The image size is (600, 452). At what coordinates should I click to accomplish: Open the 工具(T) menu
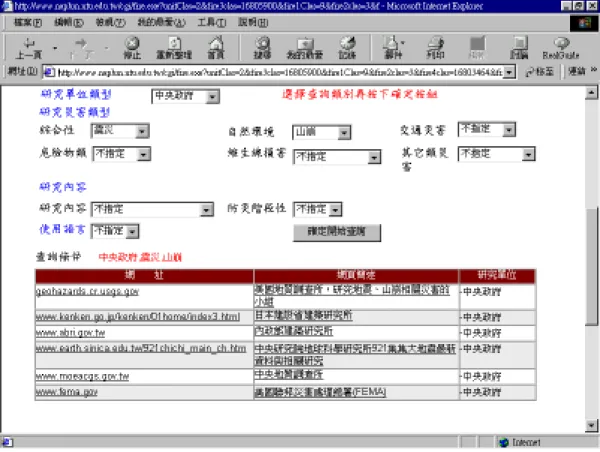[212, 23]
